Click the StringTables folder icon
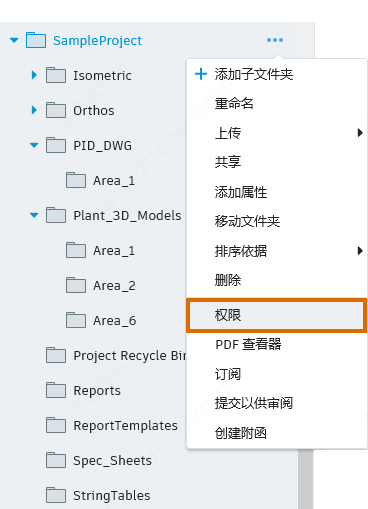This screenshot has height=509, width=368. click(x=56, y=495)
